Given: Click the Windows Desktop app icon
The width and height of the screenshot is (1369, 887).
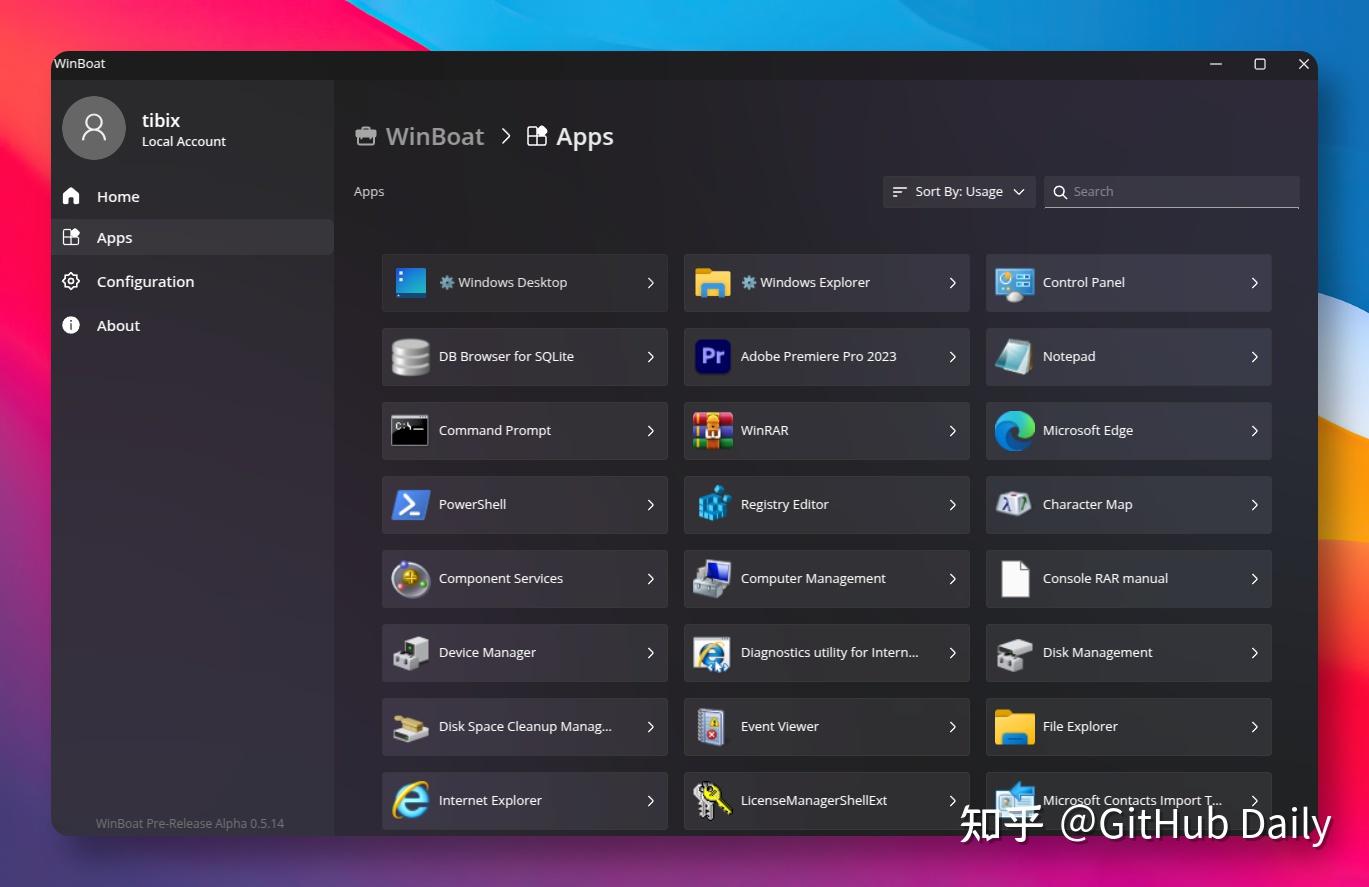Looking at the screenshot, I should [x=411, y=283].
